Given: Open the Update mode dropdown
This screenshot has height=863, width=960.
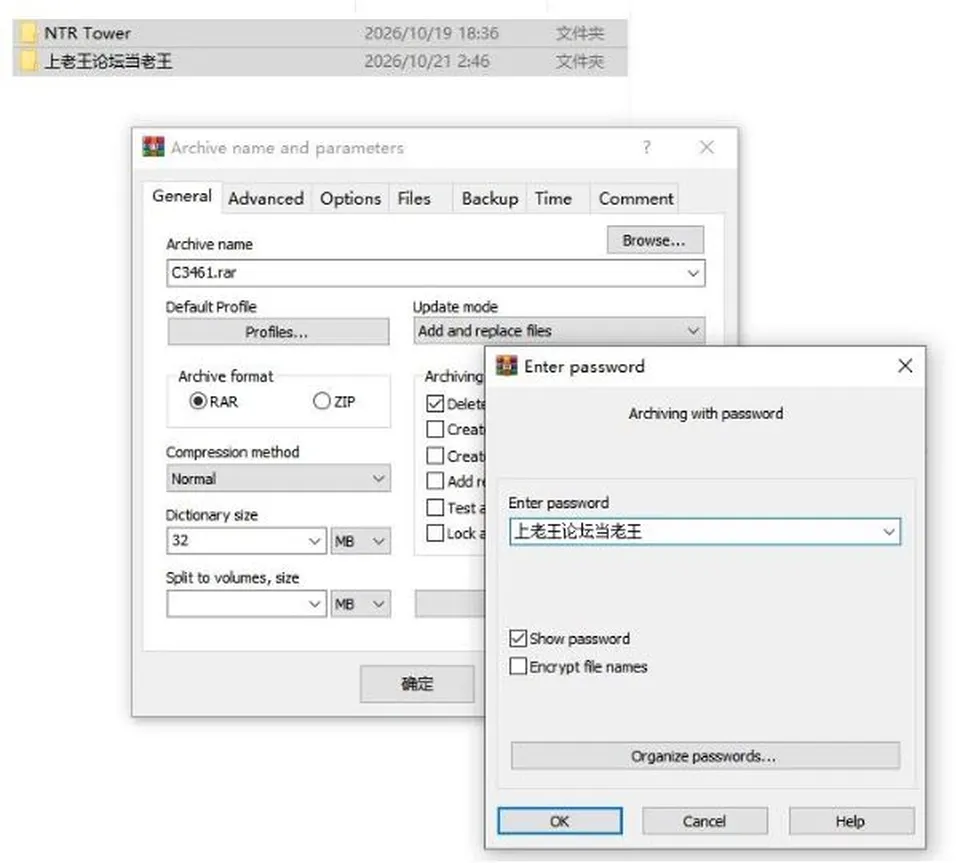Looking at the screenshot, I should pyautogui.click(x=559, y=331).
